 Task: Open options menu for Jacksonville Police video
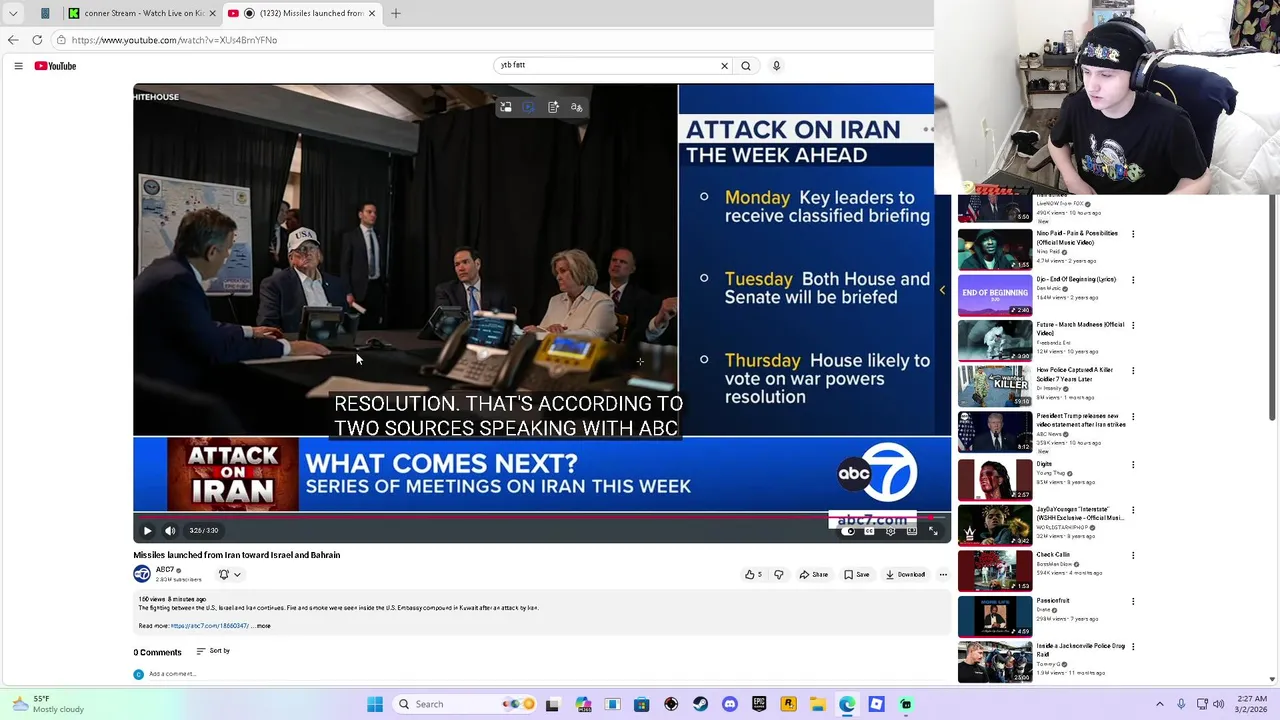tap(1133, 647)
